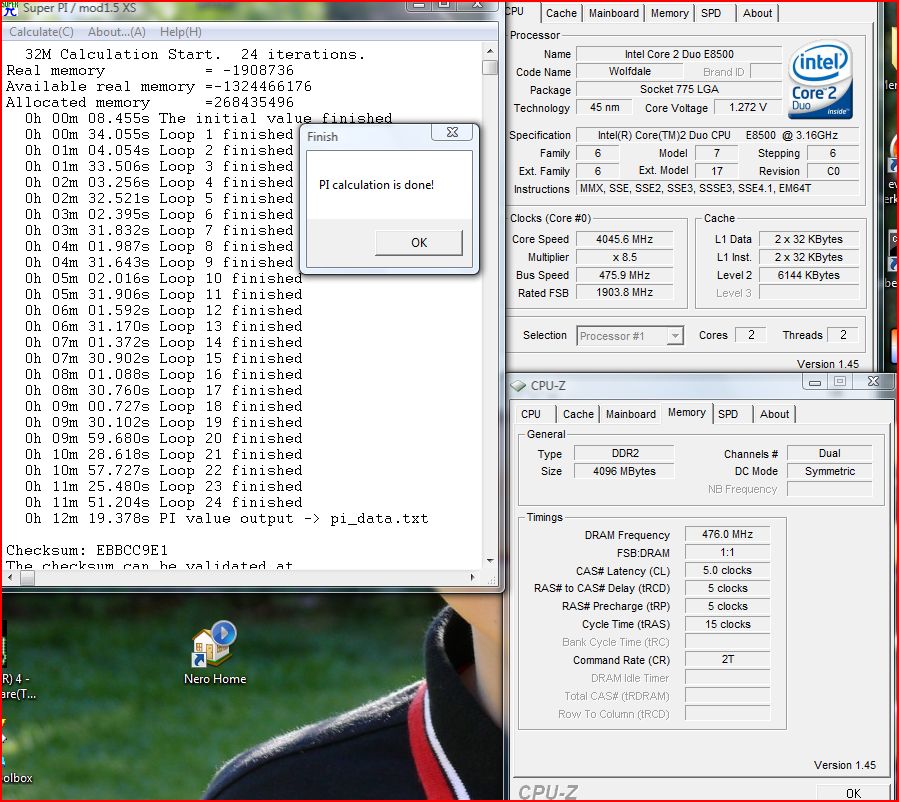This screenshot has height=802, width=899.
Task: Click Super PI horizontal scrollbar left arrow
Action: tap(10, 577)
